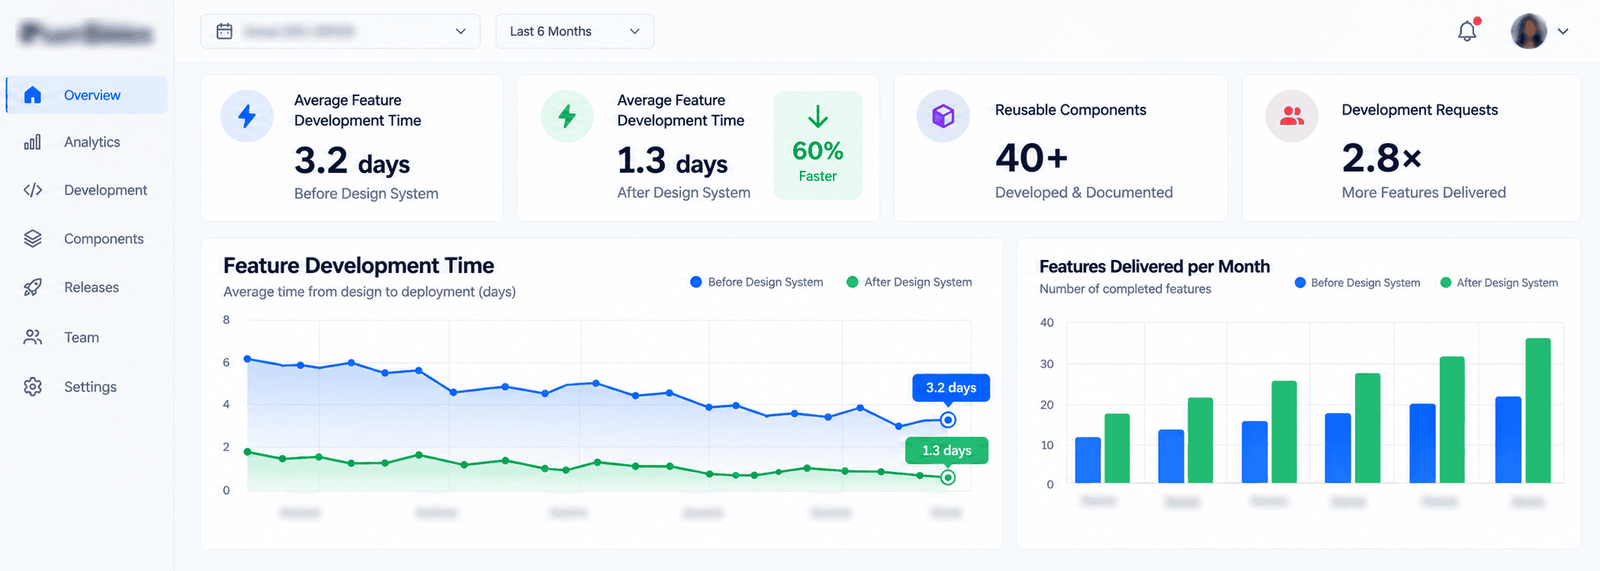This screenshot has height=571, width=1600.
Task: Click the Average time from design subtitle
Action: click(x=370, y=292)
